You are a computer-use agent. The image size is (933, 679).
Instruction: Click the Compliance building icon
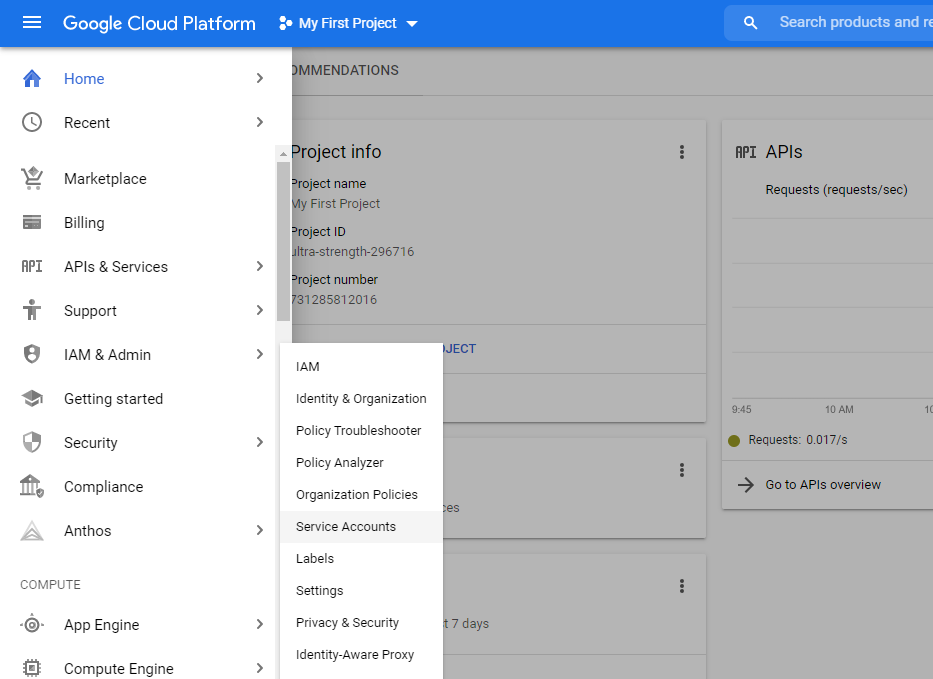click(x=32, y=486)
